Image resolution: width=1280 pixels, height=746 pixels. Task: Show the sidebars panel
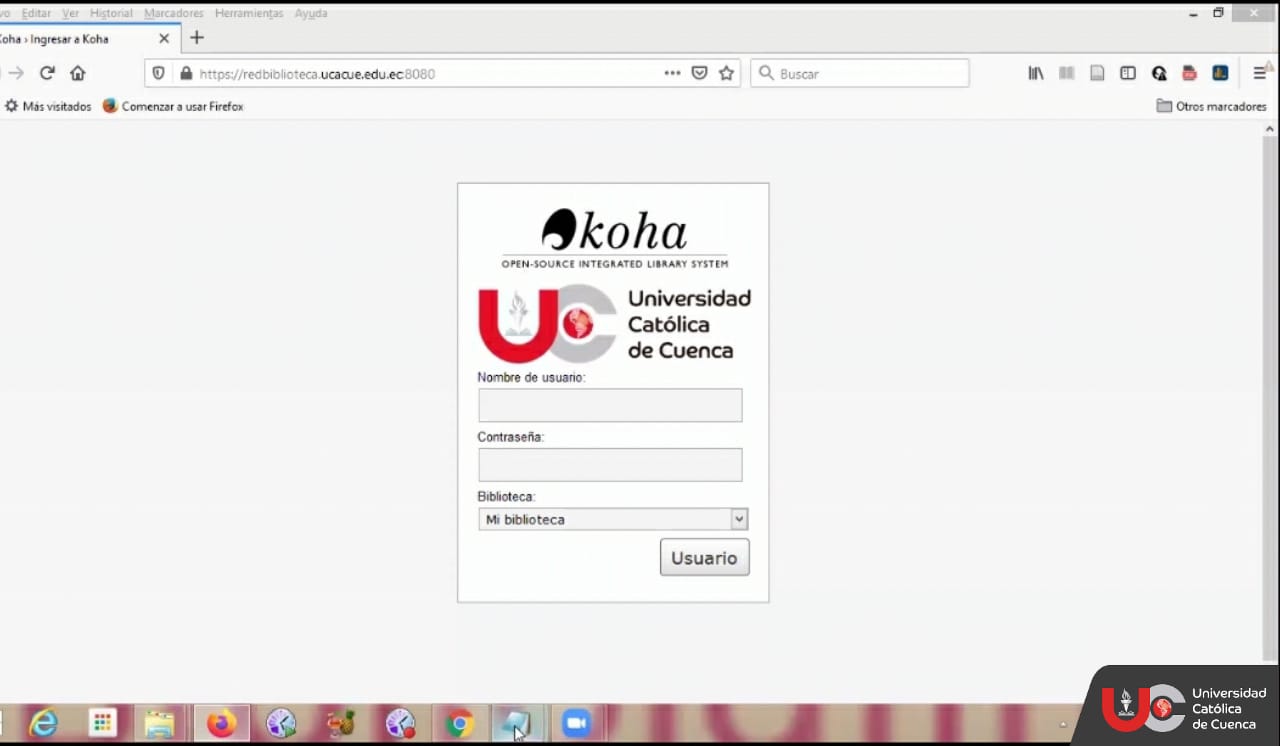(1128, 73)
